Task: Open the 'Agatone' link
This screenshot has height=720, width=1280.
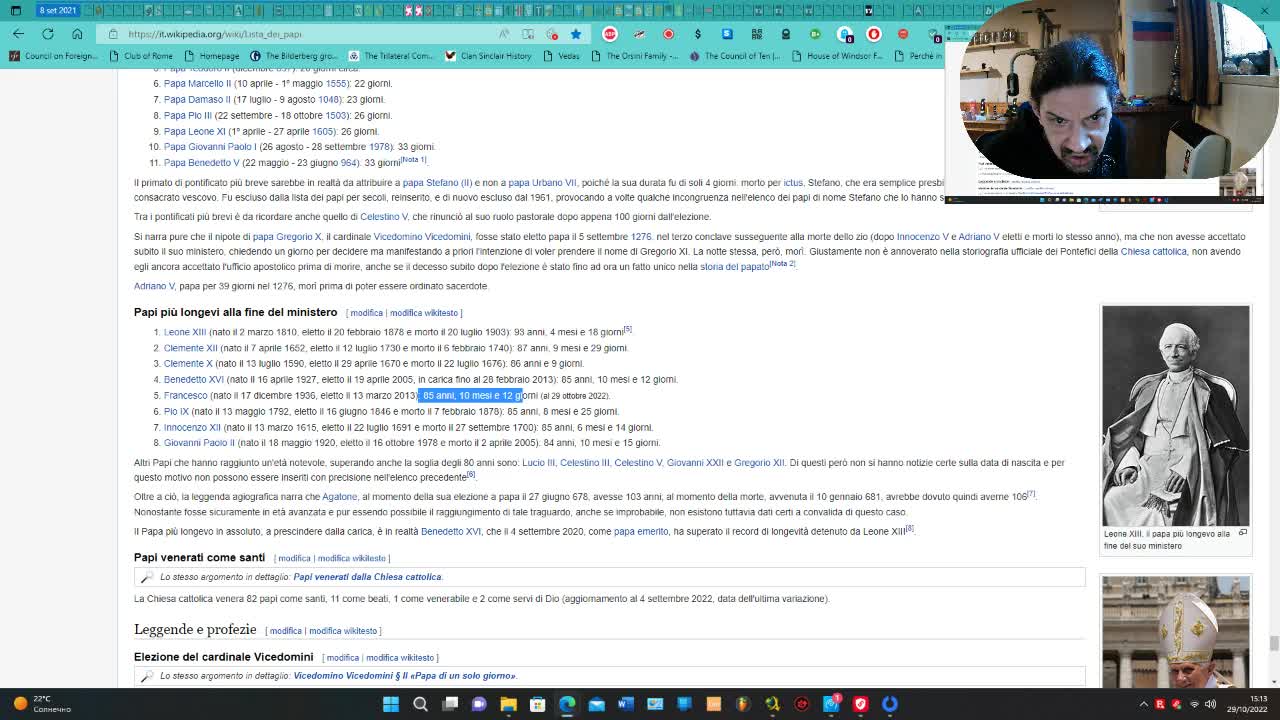Action: (340, 497)
